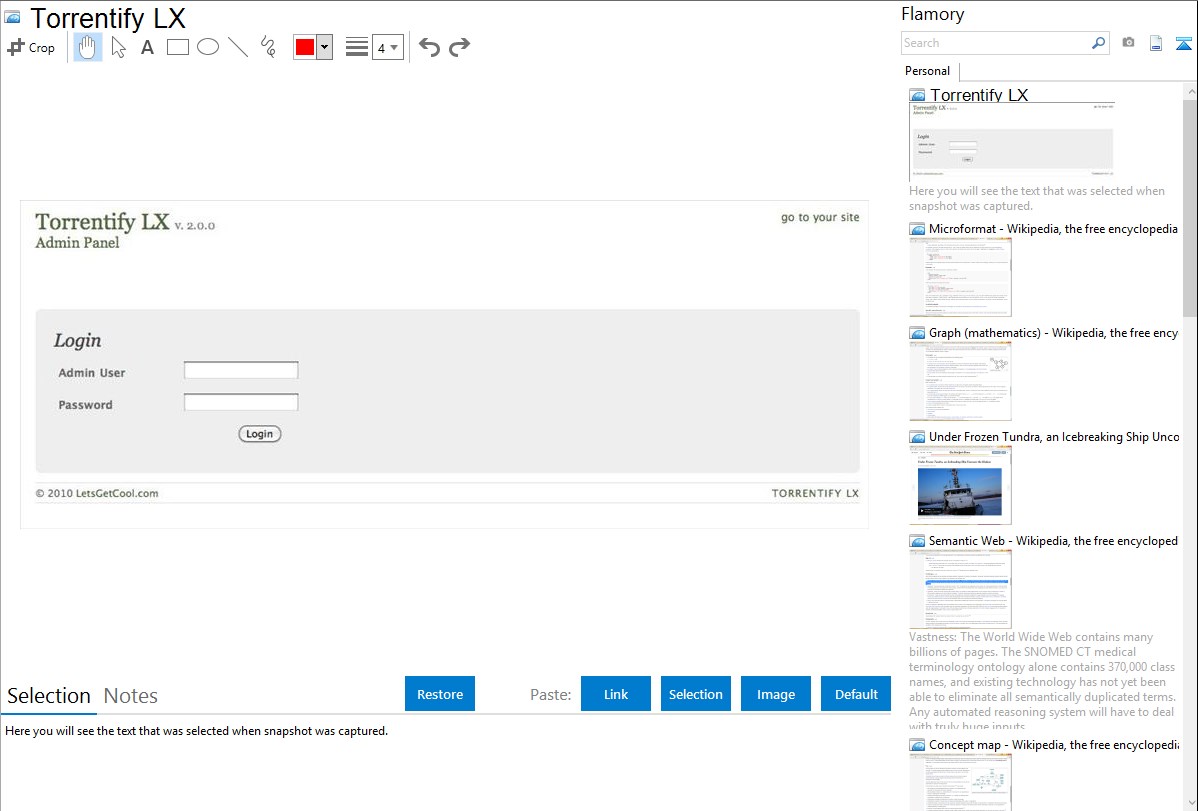Open the Notes tab
Screen dimensions: 1198x811
click(x=131, y=696)
